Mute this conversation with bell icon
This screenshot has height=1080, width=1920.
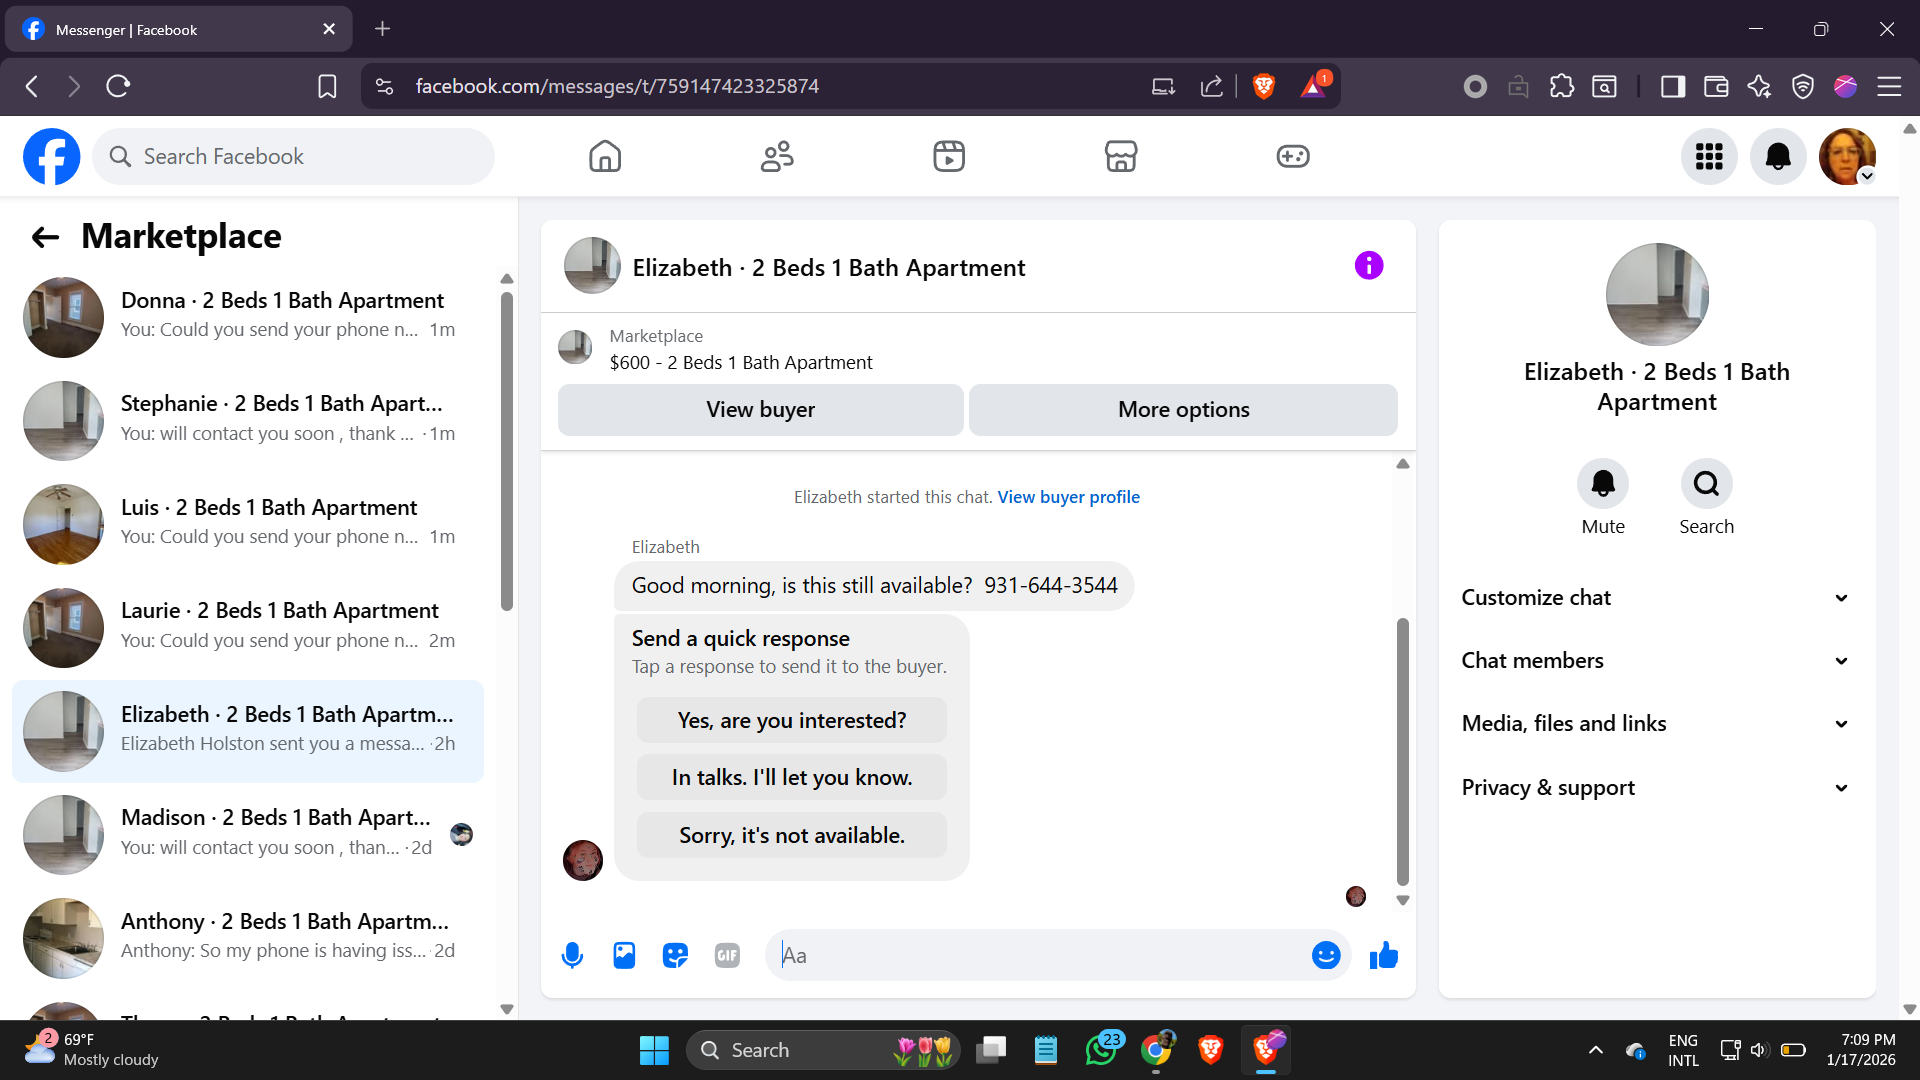(x=1602, y=484)
